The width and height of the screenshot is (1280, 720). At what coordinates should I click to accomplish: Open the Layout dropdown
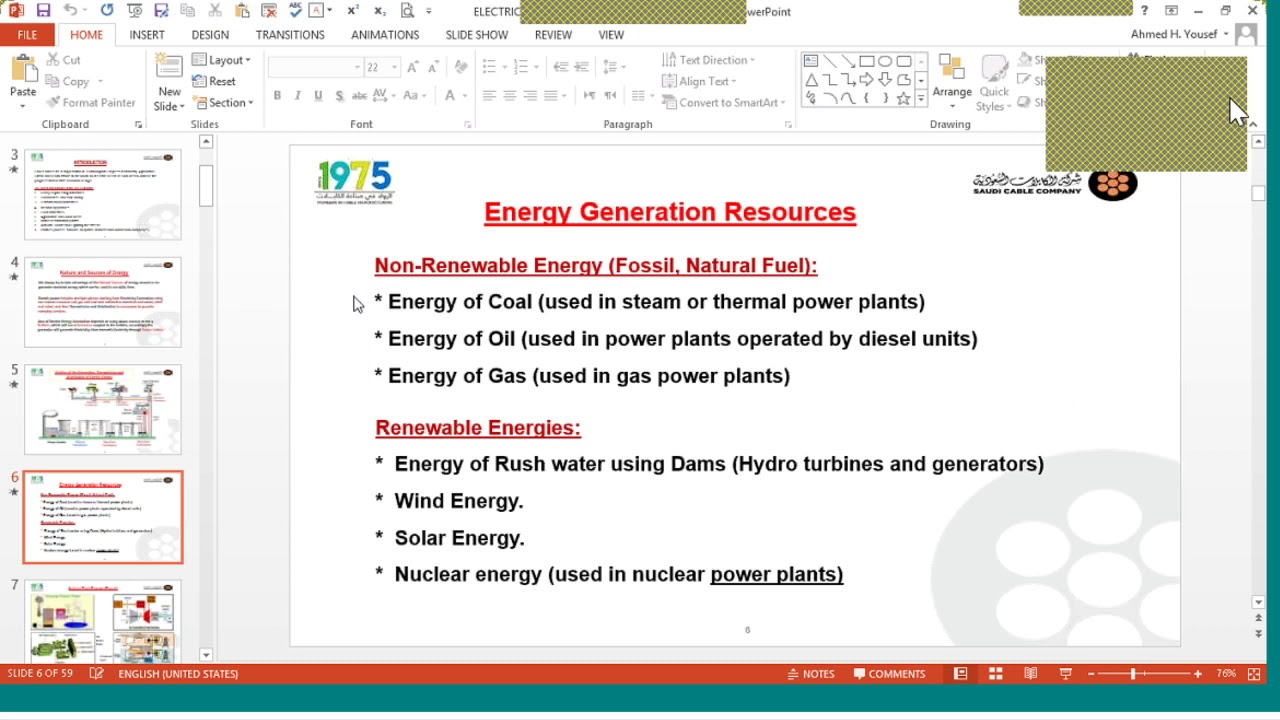(222, 60)
